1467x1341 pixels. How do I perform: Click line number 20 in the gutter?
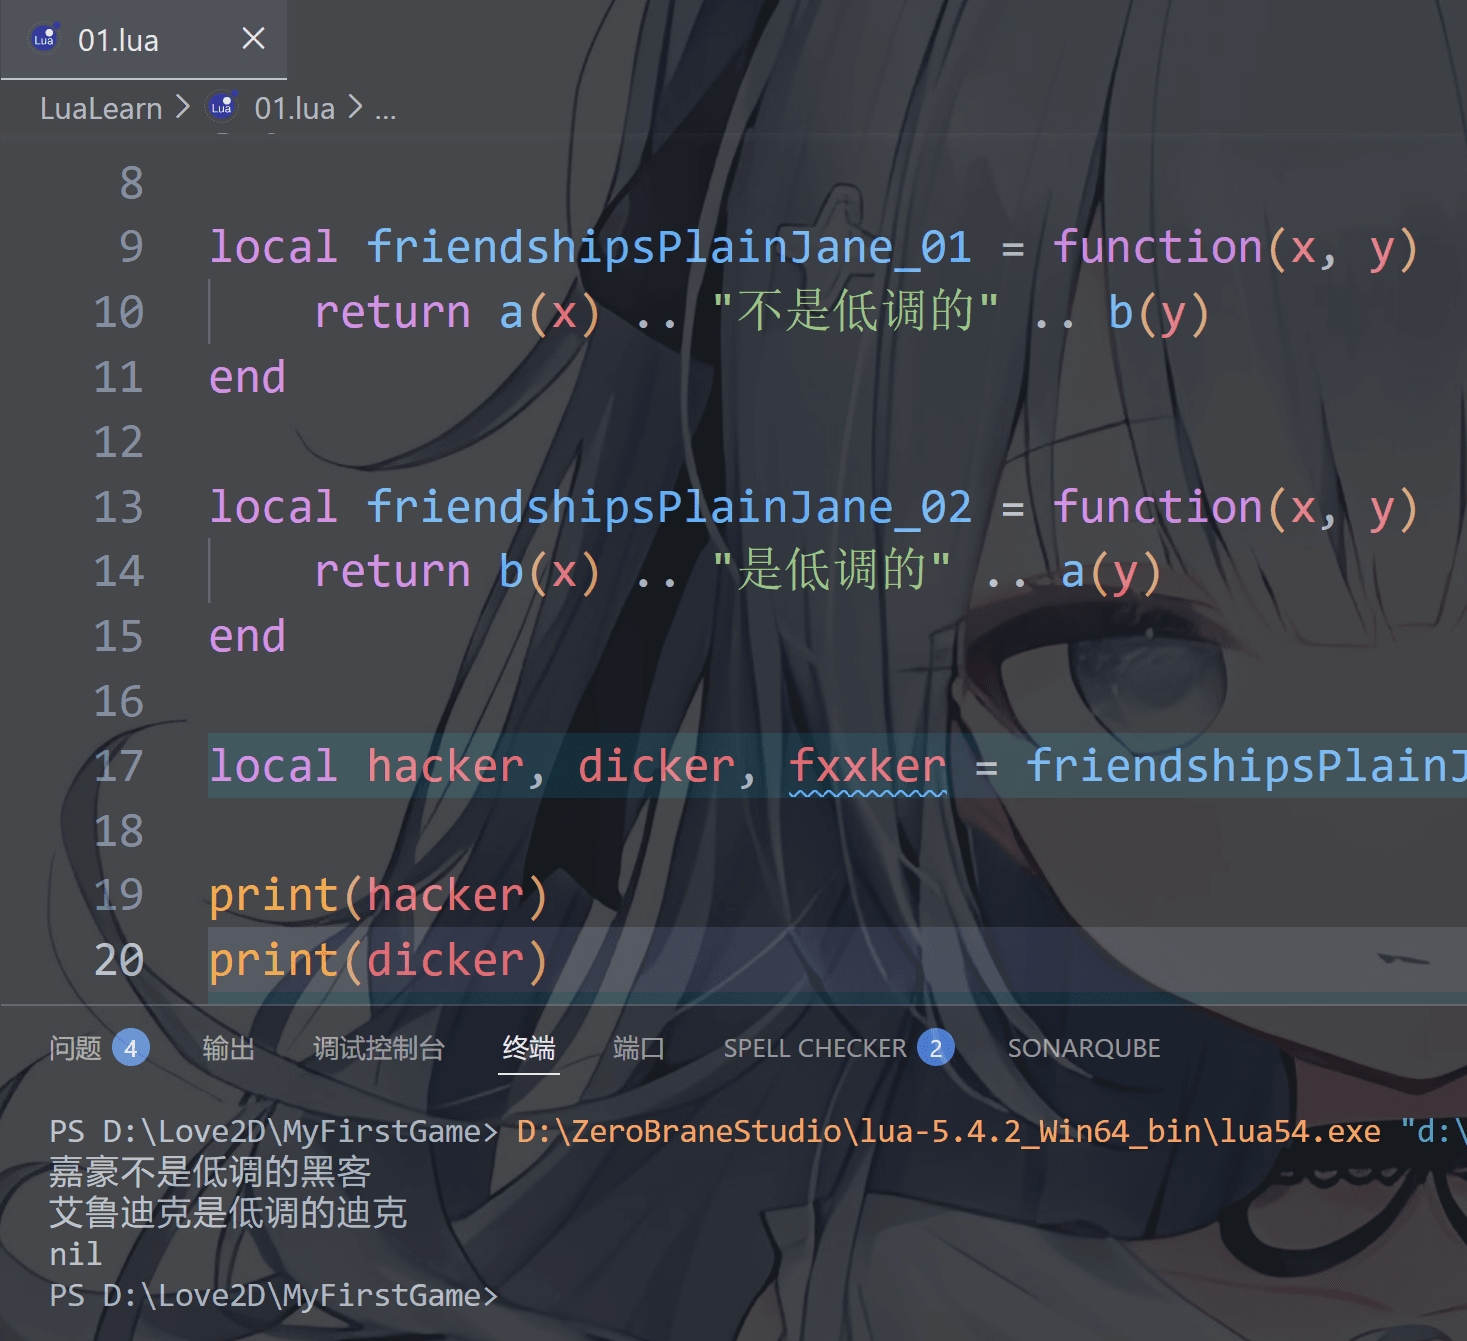pyautogui.click(x=119, y=961)
